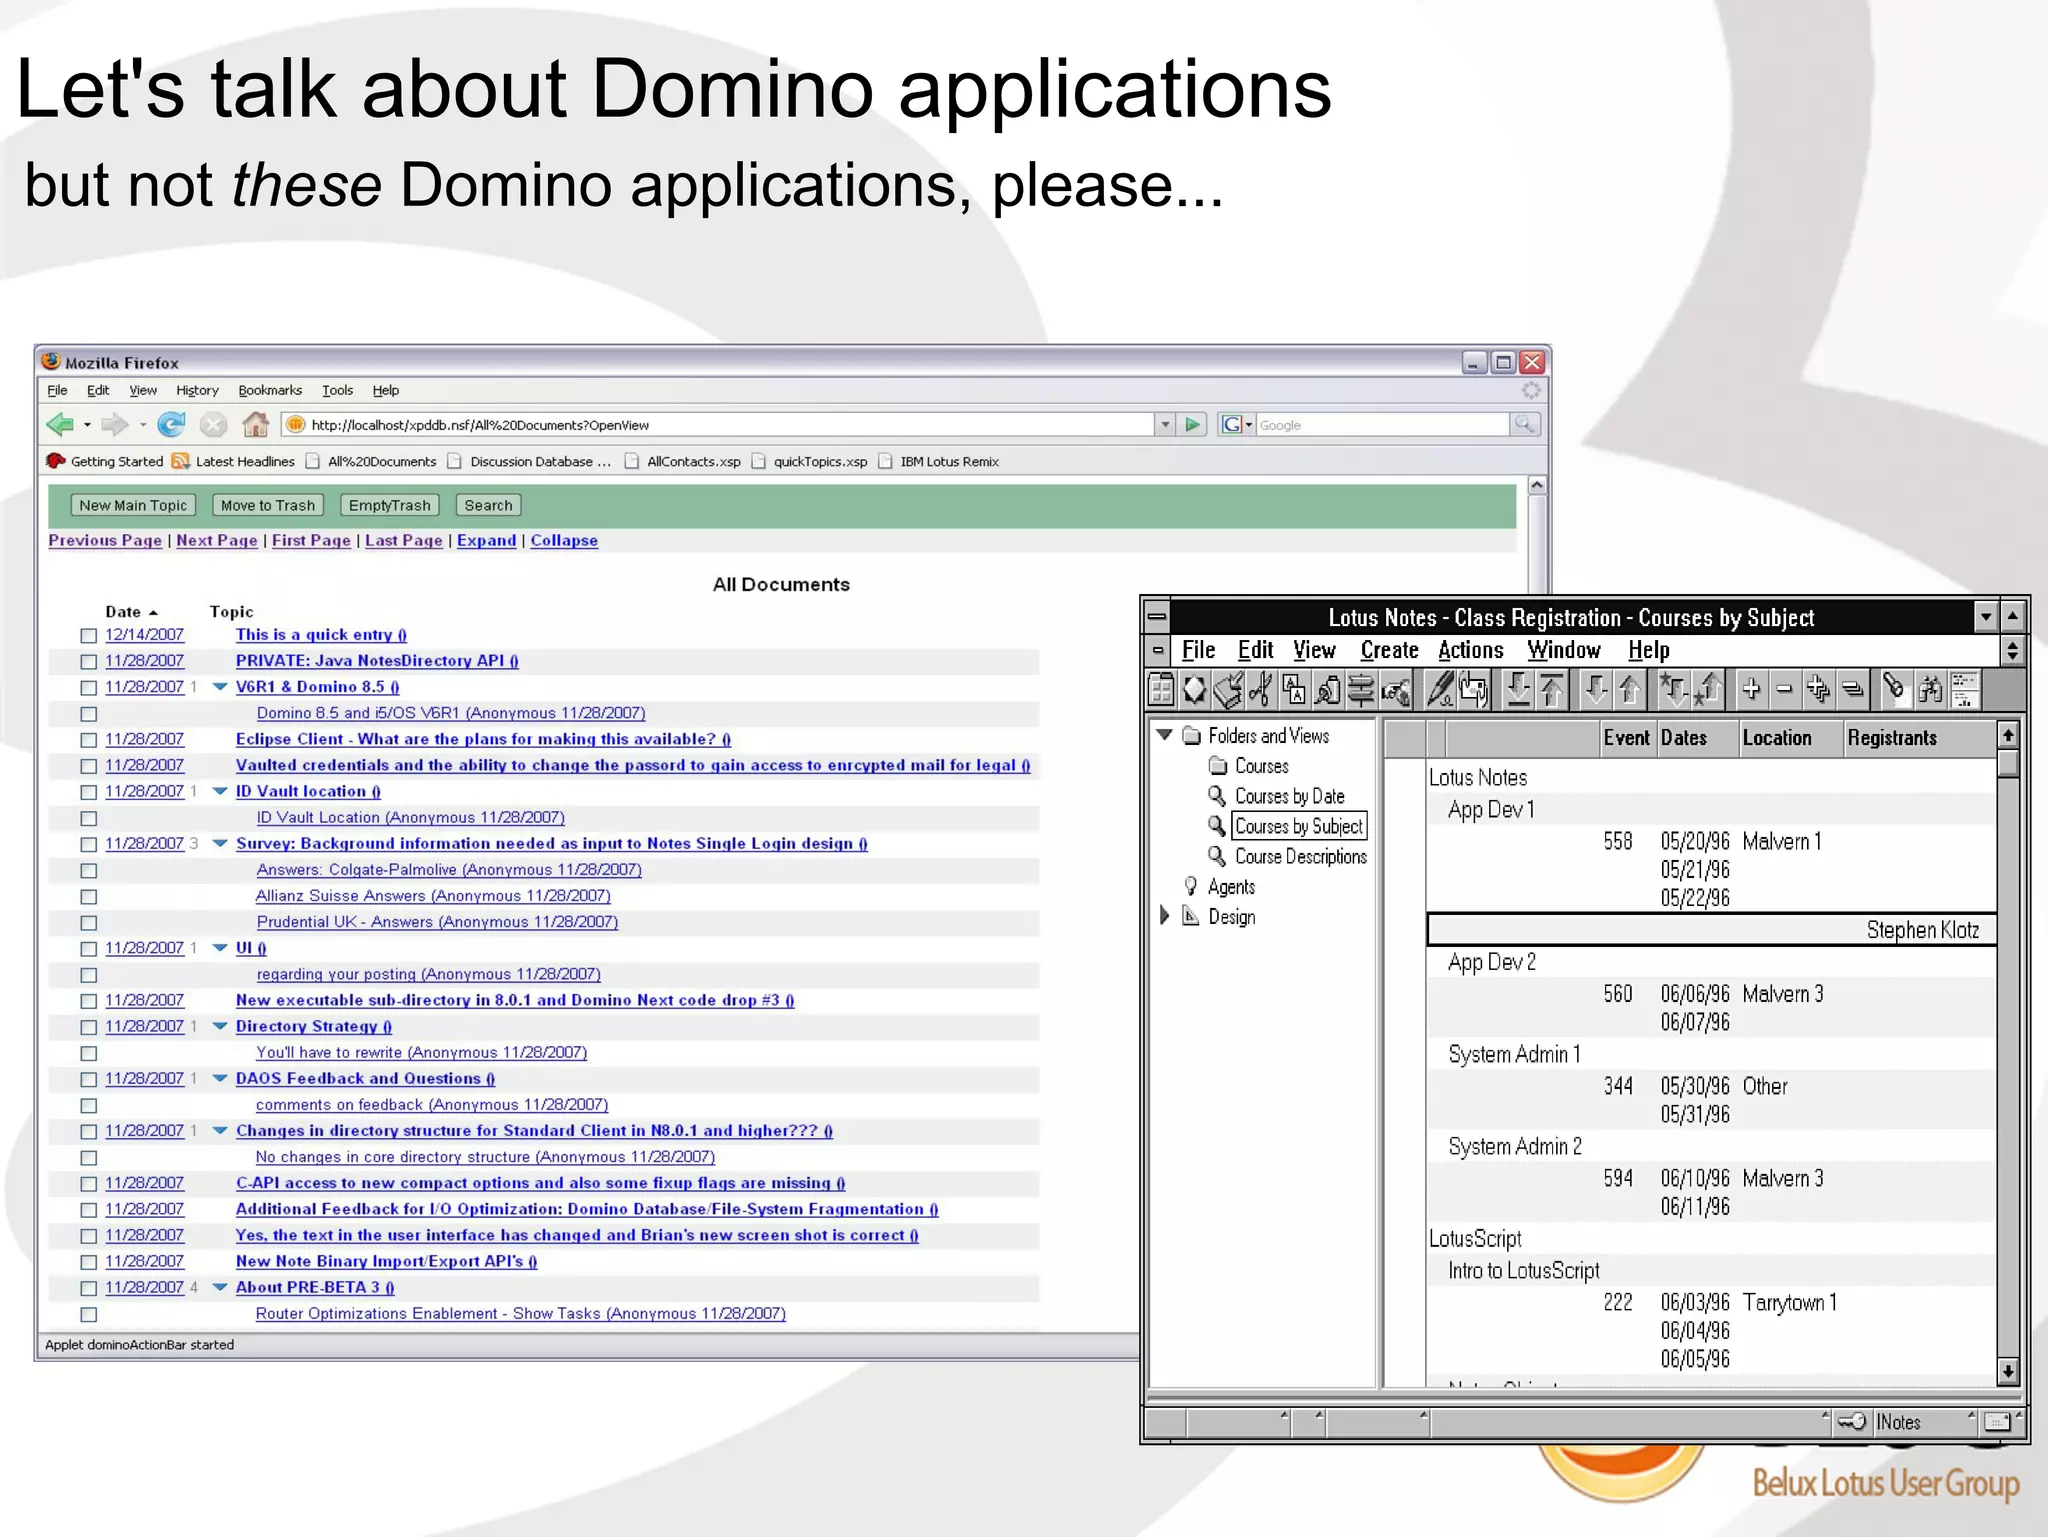Screen dimensions: 2048x1537
Task: Click the EmptyTrash button
Action: [x=389, y=505]
